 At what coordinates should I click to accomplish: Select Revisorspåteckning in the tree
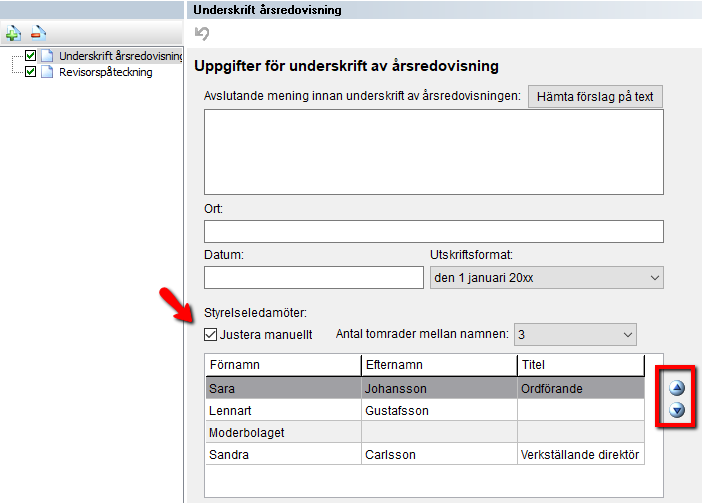pyautogui.click(x=105, y=72)
